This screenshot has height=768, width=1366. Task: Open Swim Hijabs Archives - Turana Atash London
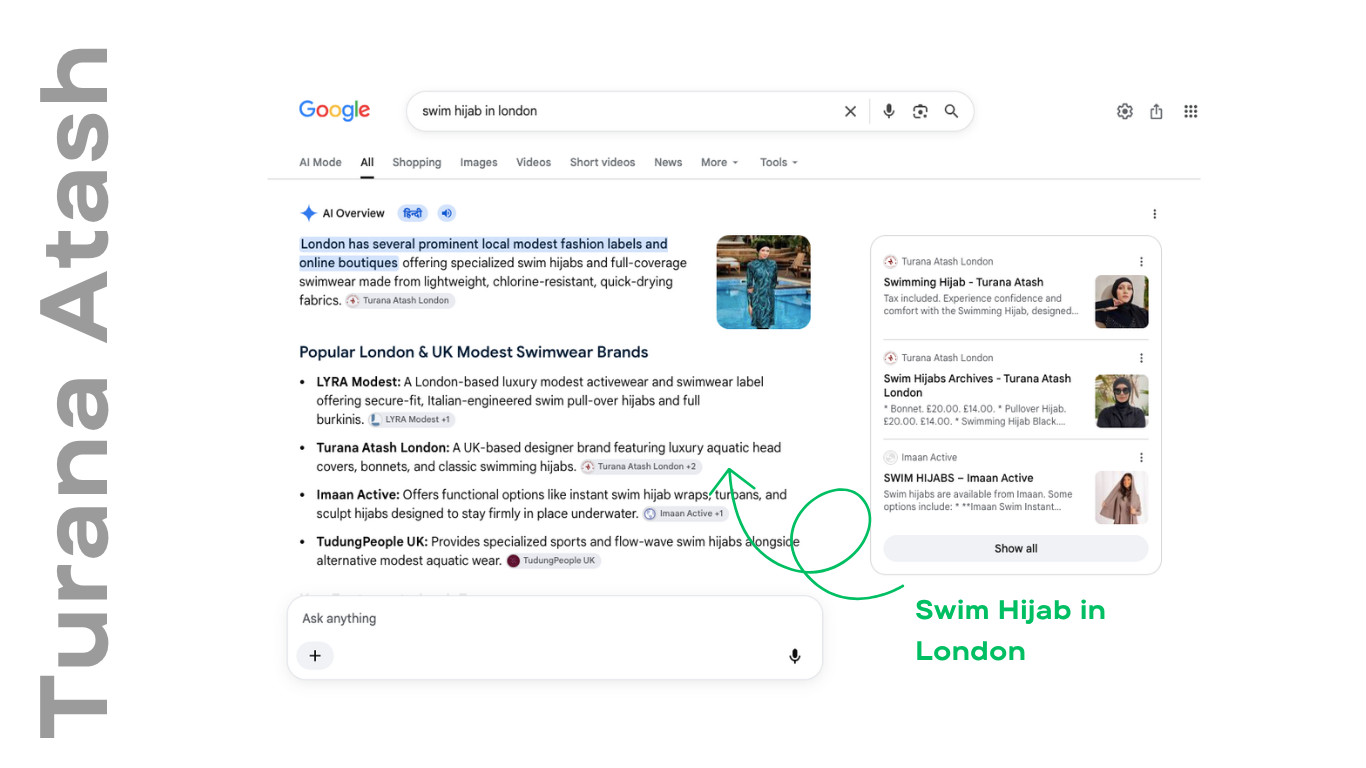[x=977, y=386]
